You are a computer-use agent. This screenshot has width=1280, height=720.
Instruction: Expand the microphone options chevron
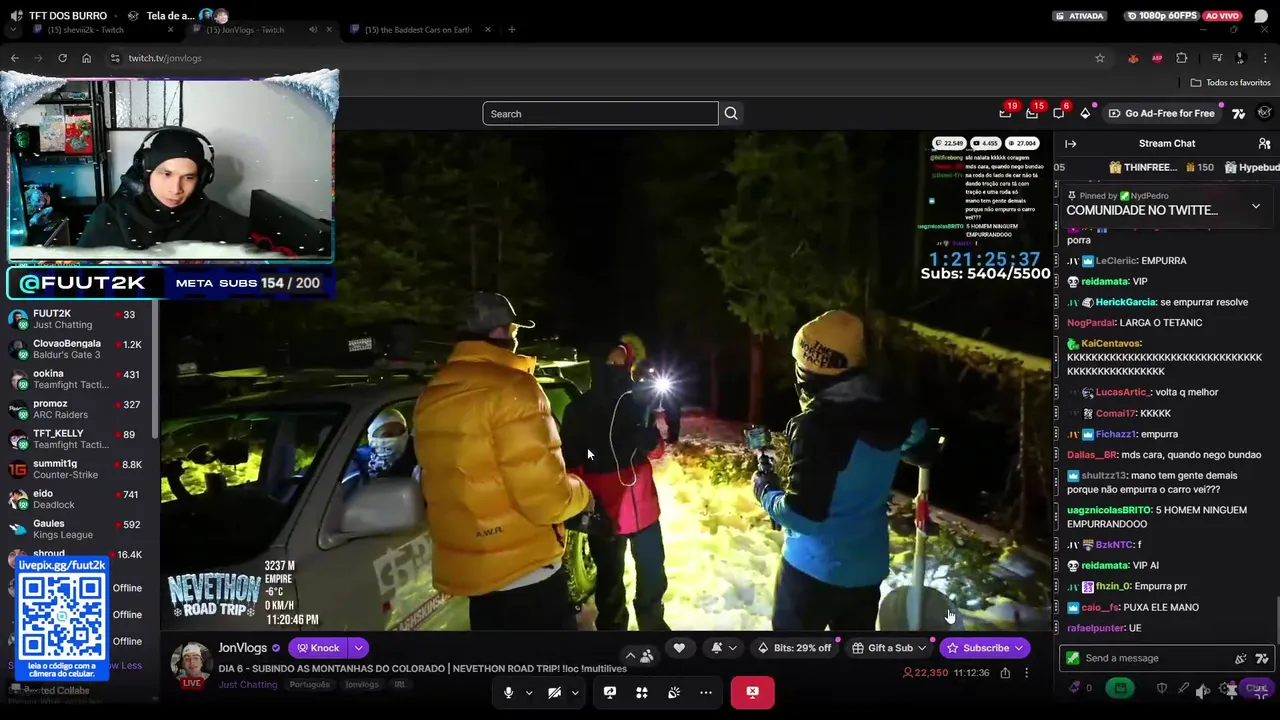tap(529, 692)
